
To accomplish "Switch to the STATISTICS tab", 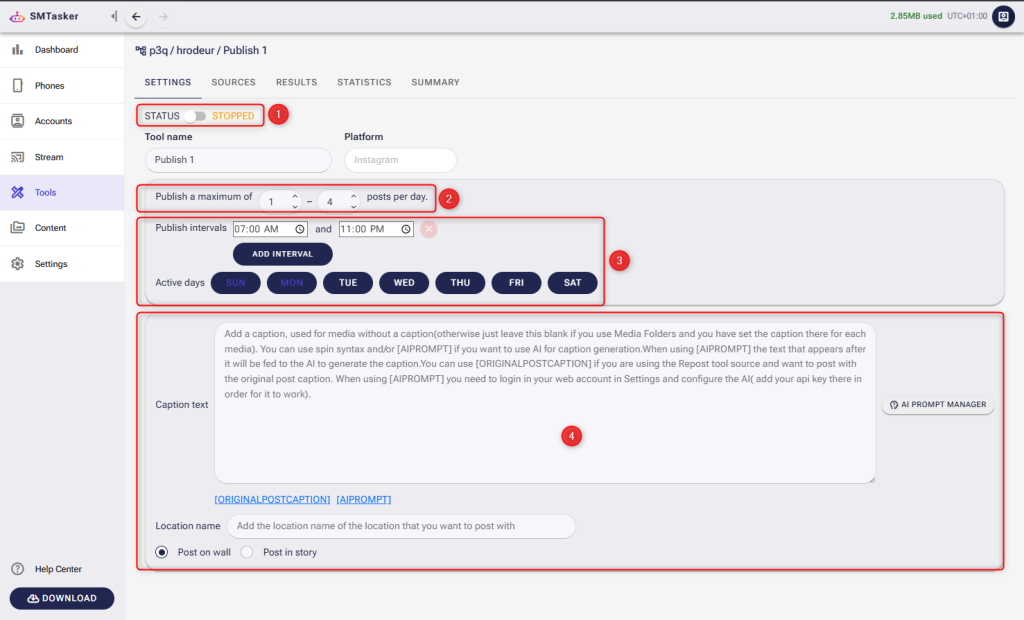I will pyautogui.click(x=364, y=82).
